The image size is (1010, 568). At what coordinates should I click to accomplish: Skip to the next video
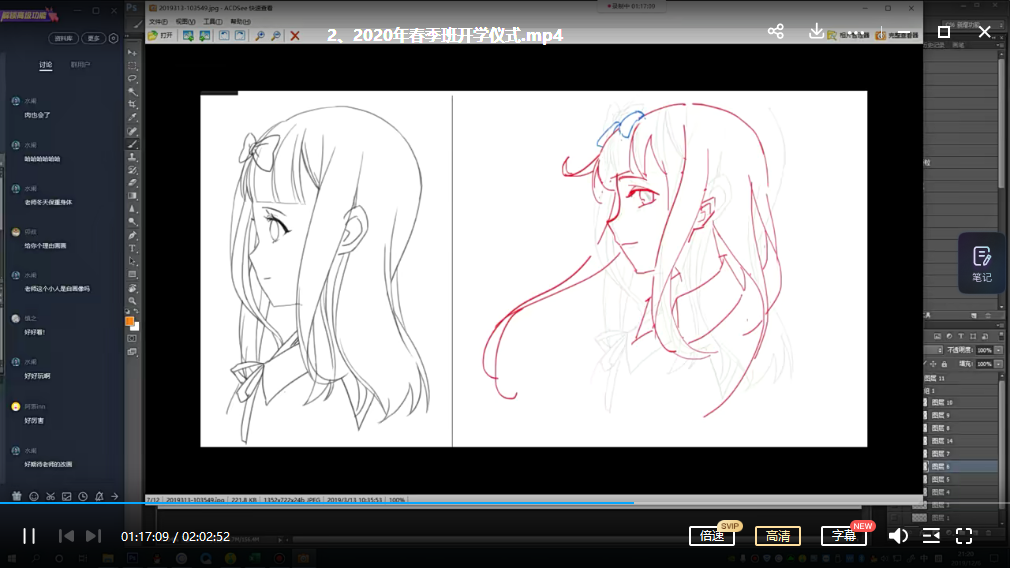click(93, 536)
